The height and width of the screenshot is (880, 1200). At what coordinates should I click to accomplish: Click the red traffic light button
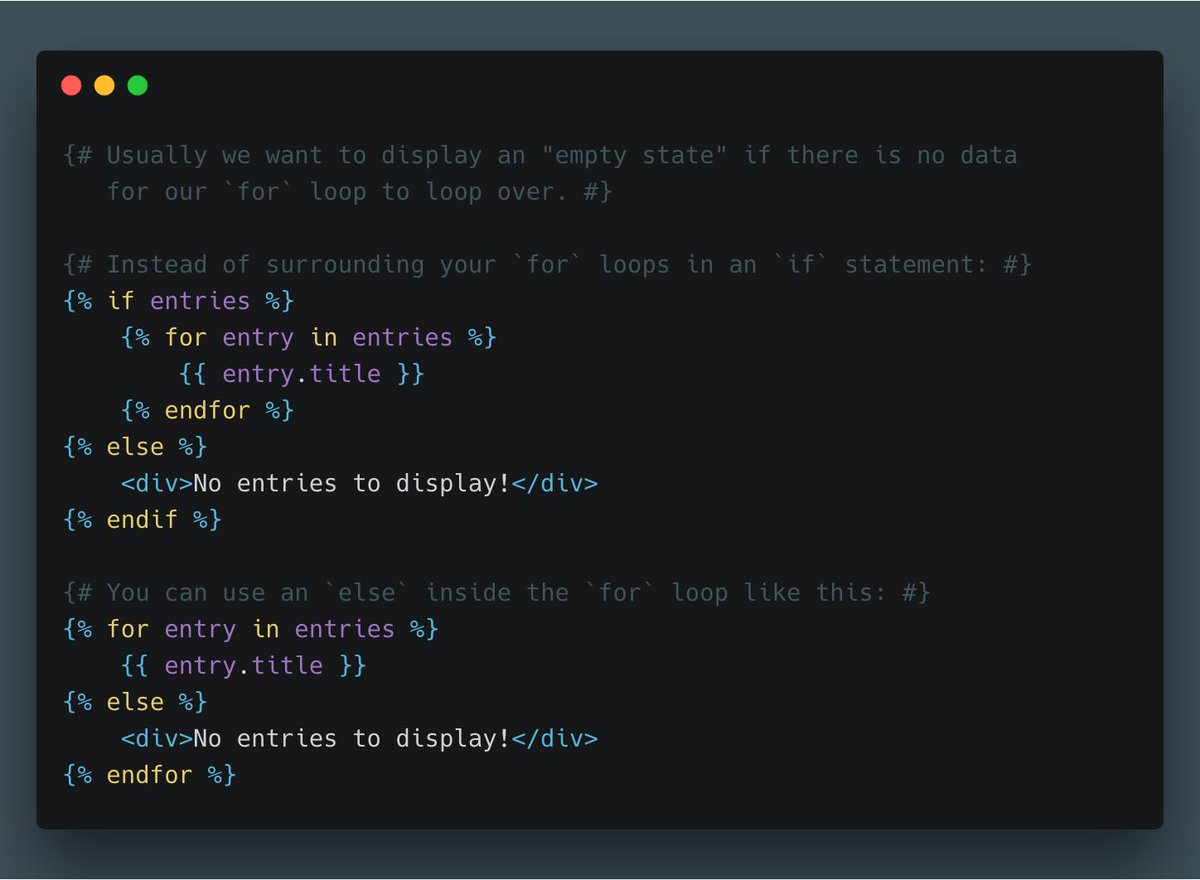point(71,85)
